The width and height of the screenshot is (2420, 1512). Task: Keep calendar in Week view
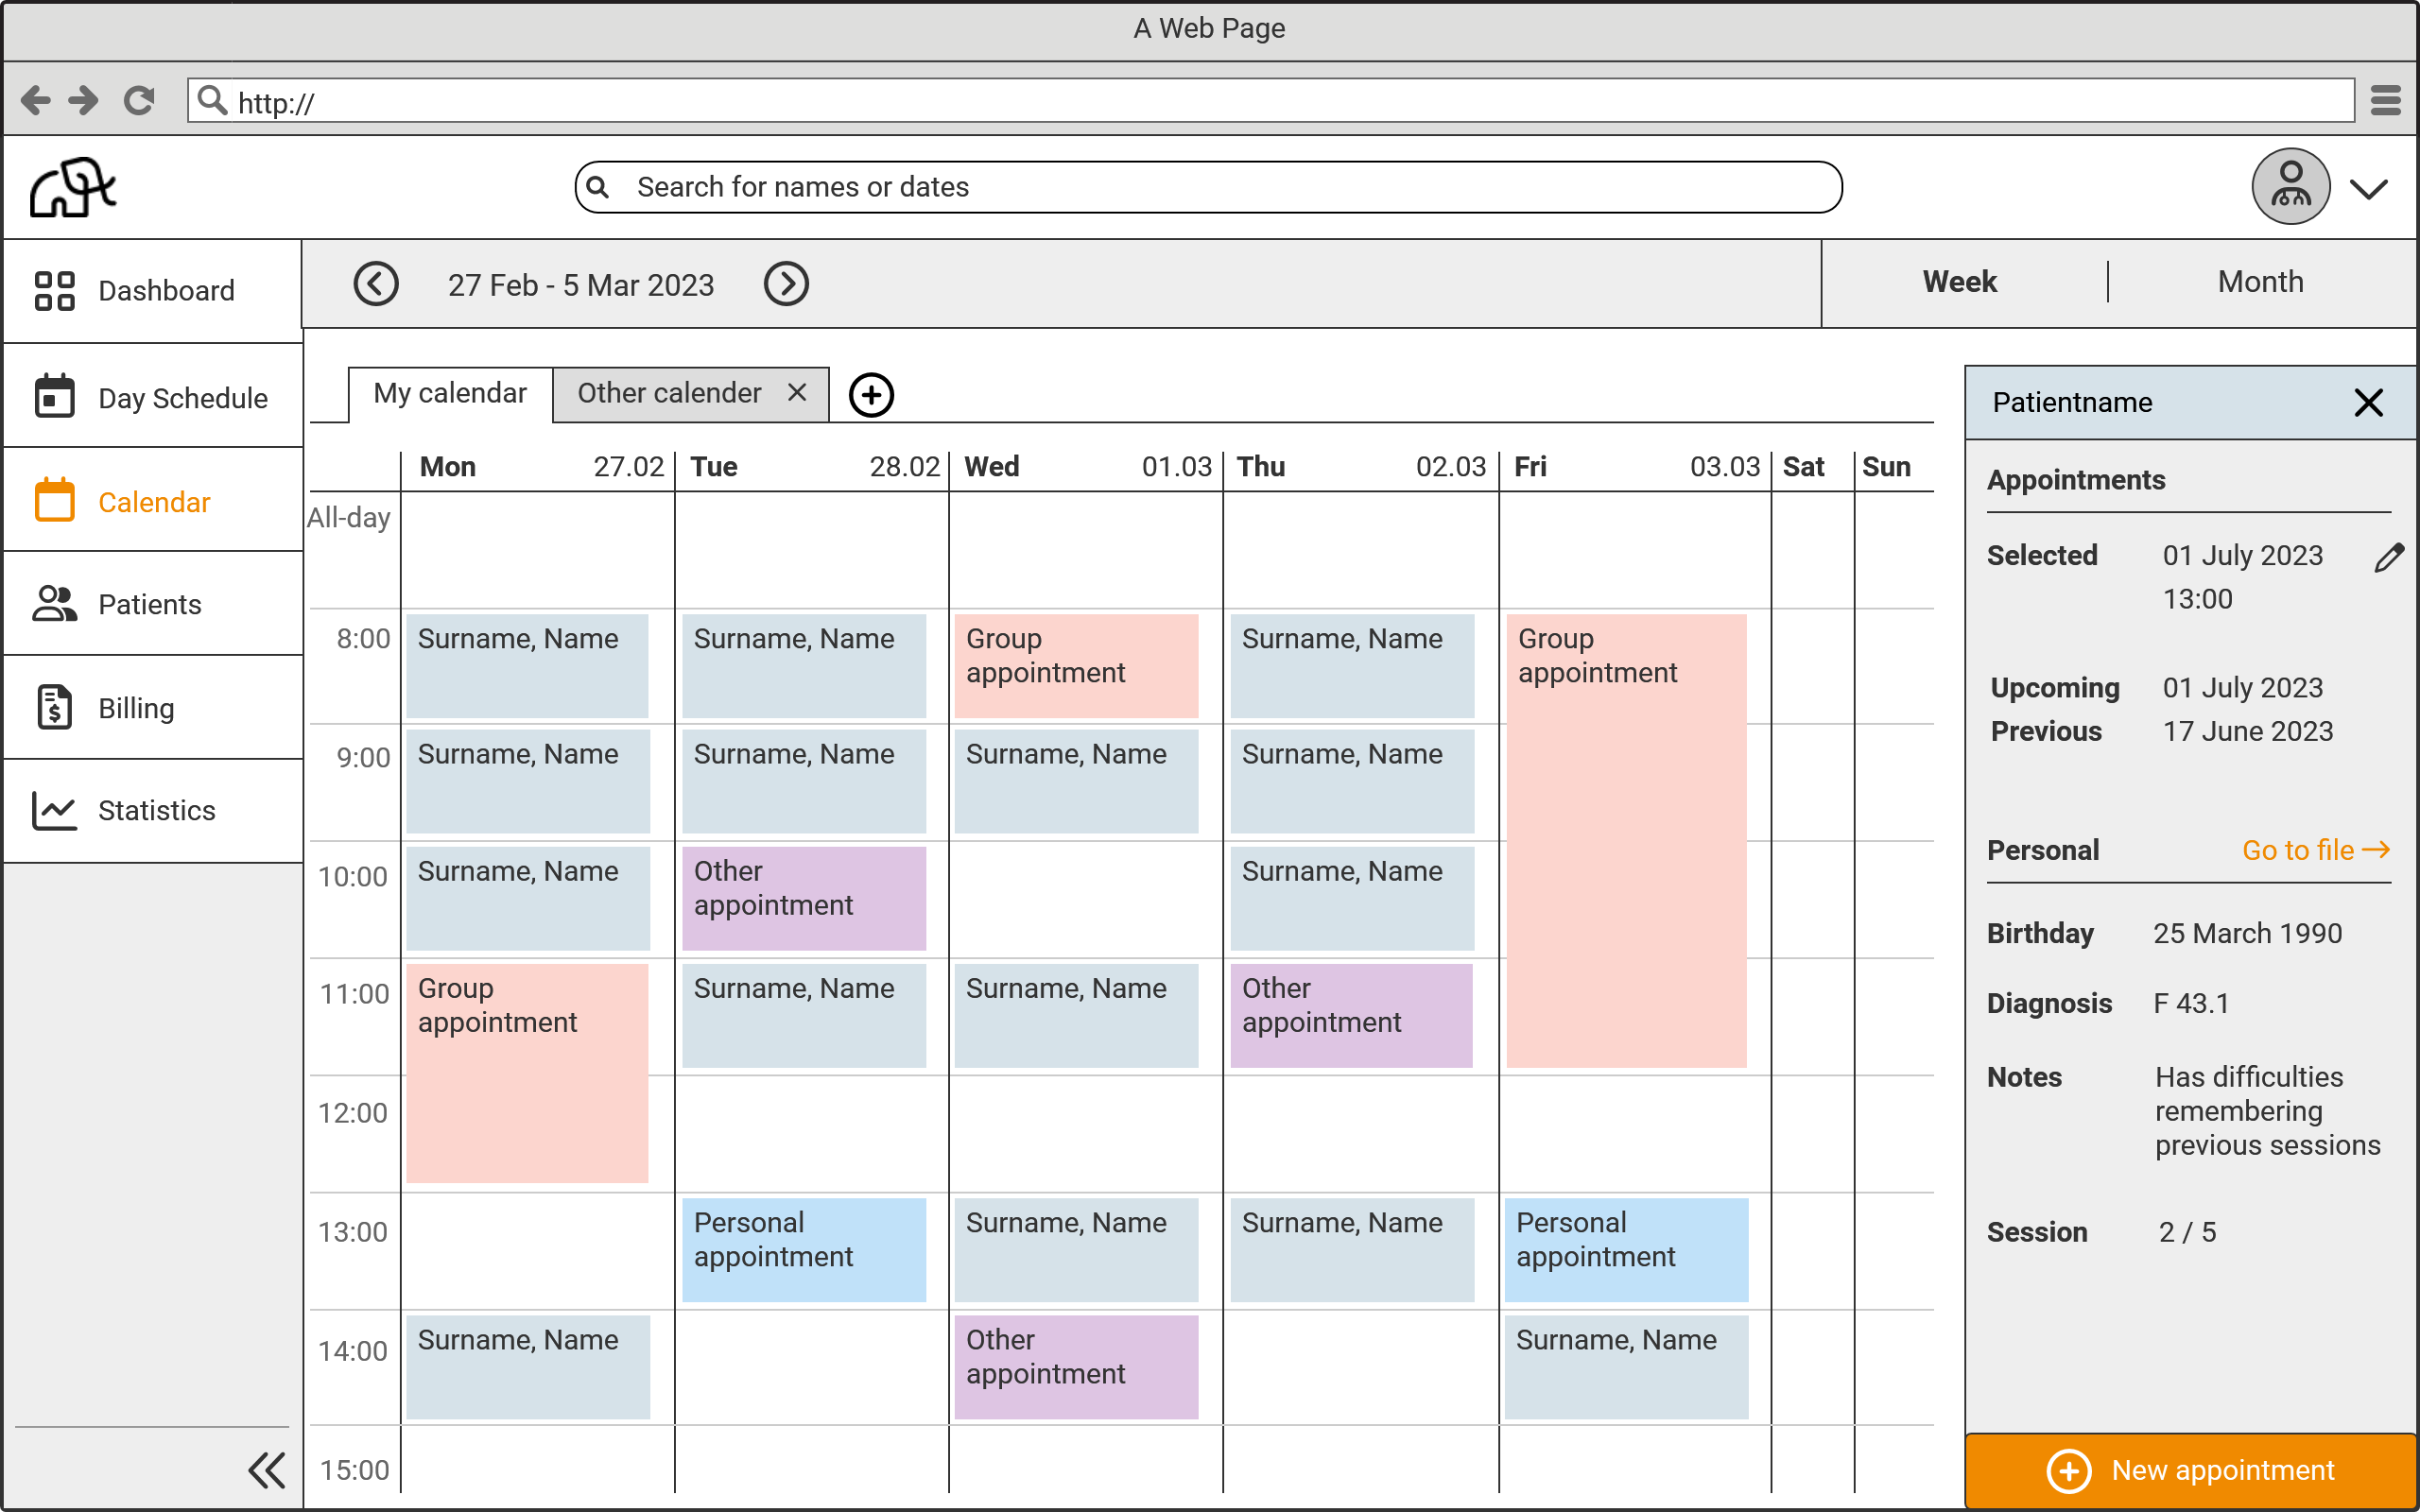coord(1958,282)
